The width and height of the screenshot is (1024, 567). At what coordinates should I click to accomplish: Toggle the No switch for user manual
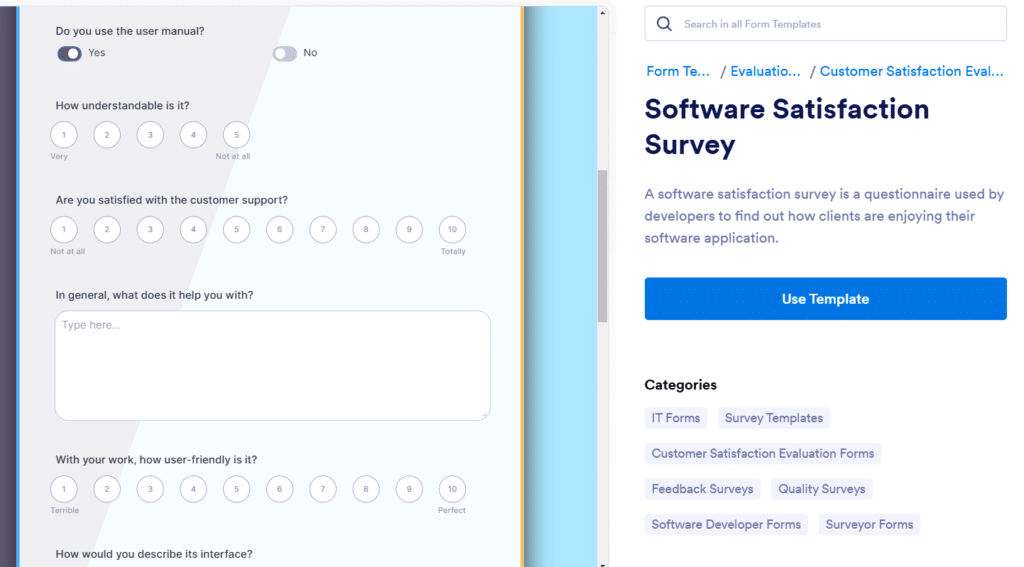pos(285,54)
